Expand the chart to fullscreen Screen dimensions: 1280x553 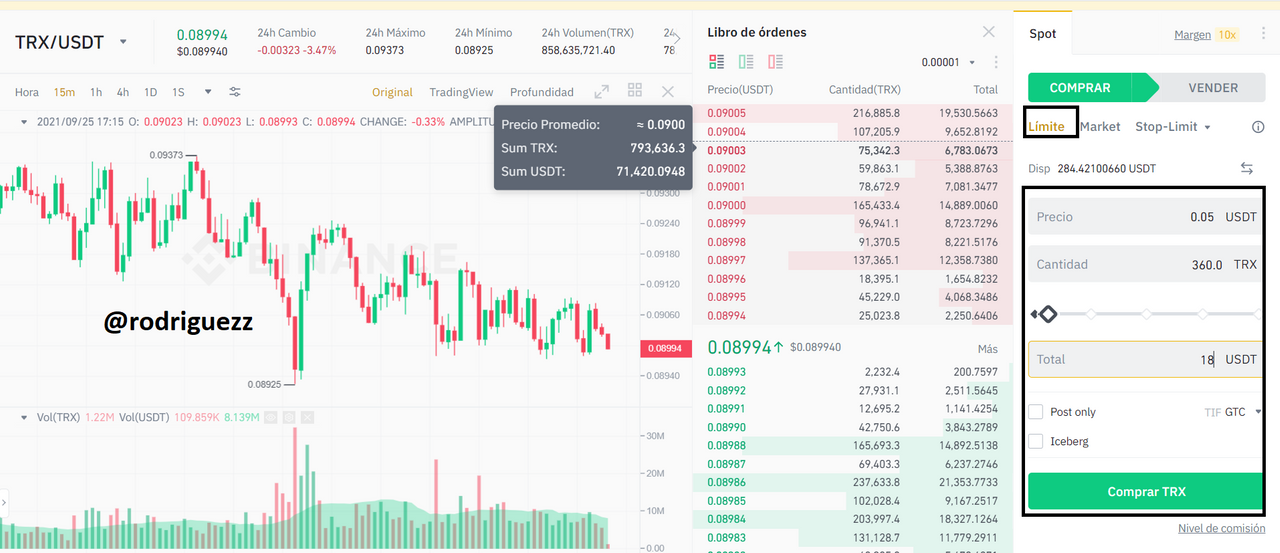pos(602,92)
